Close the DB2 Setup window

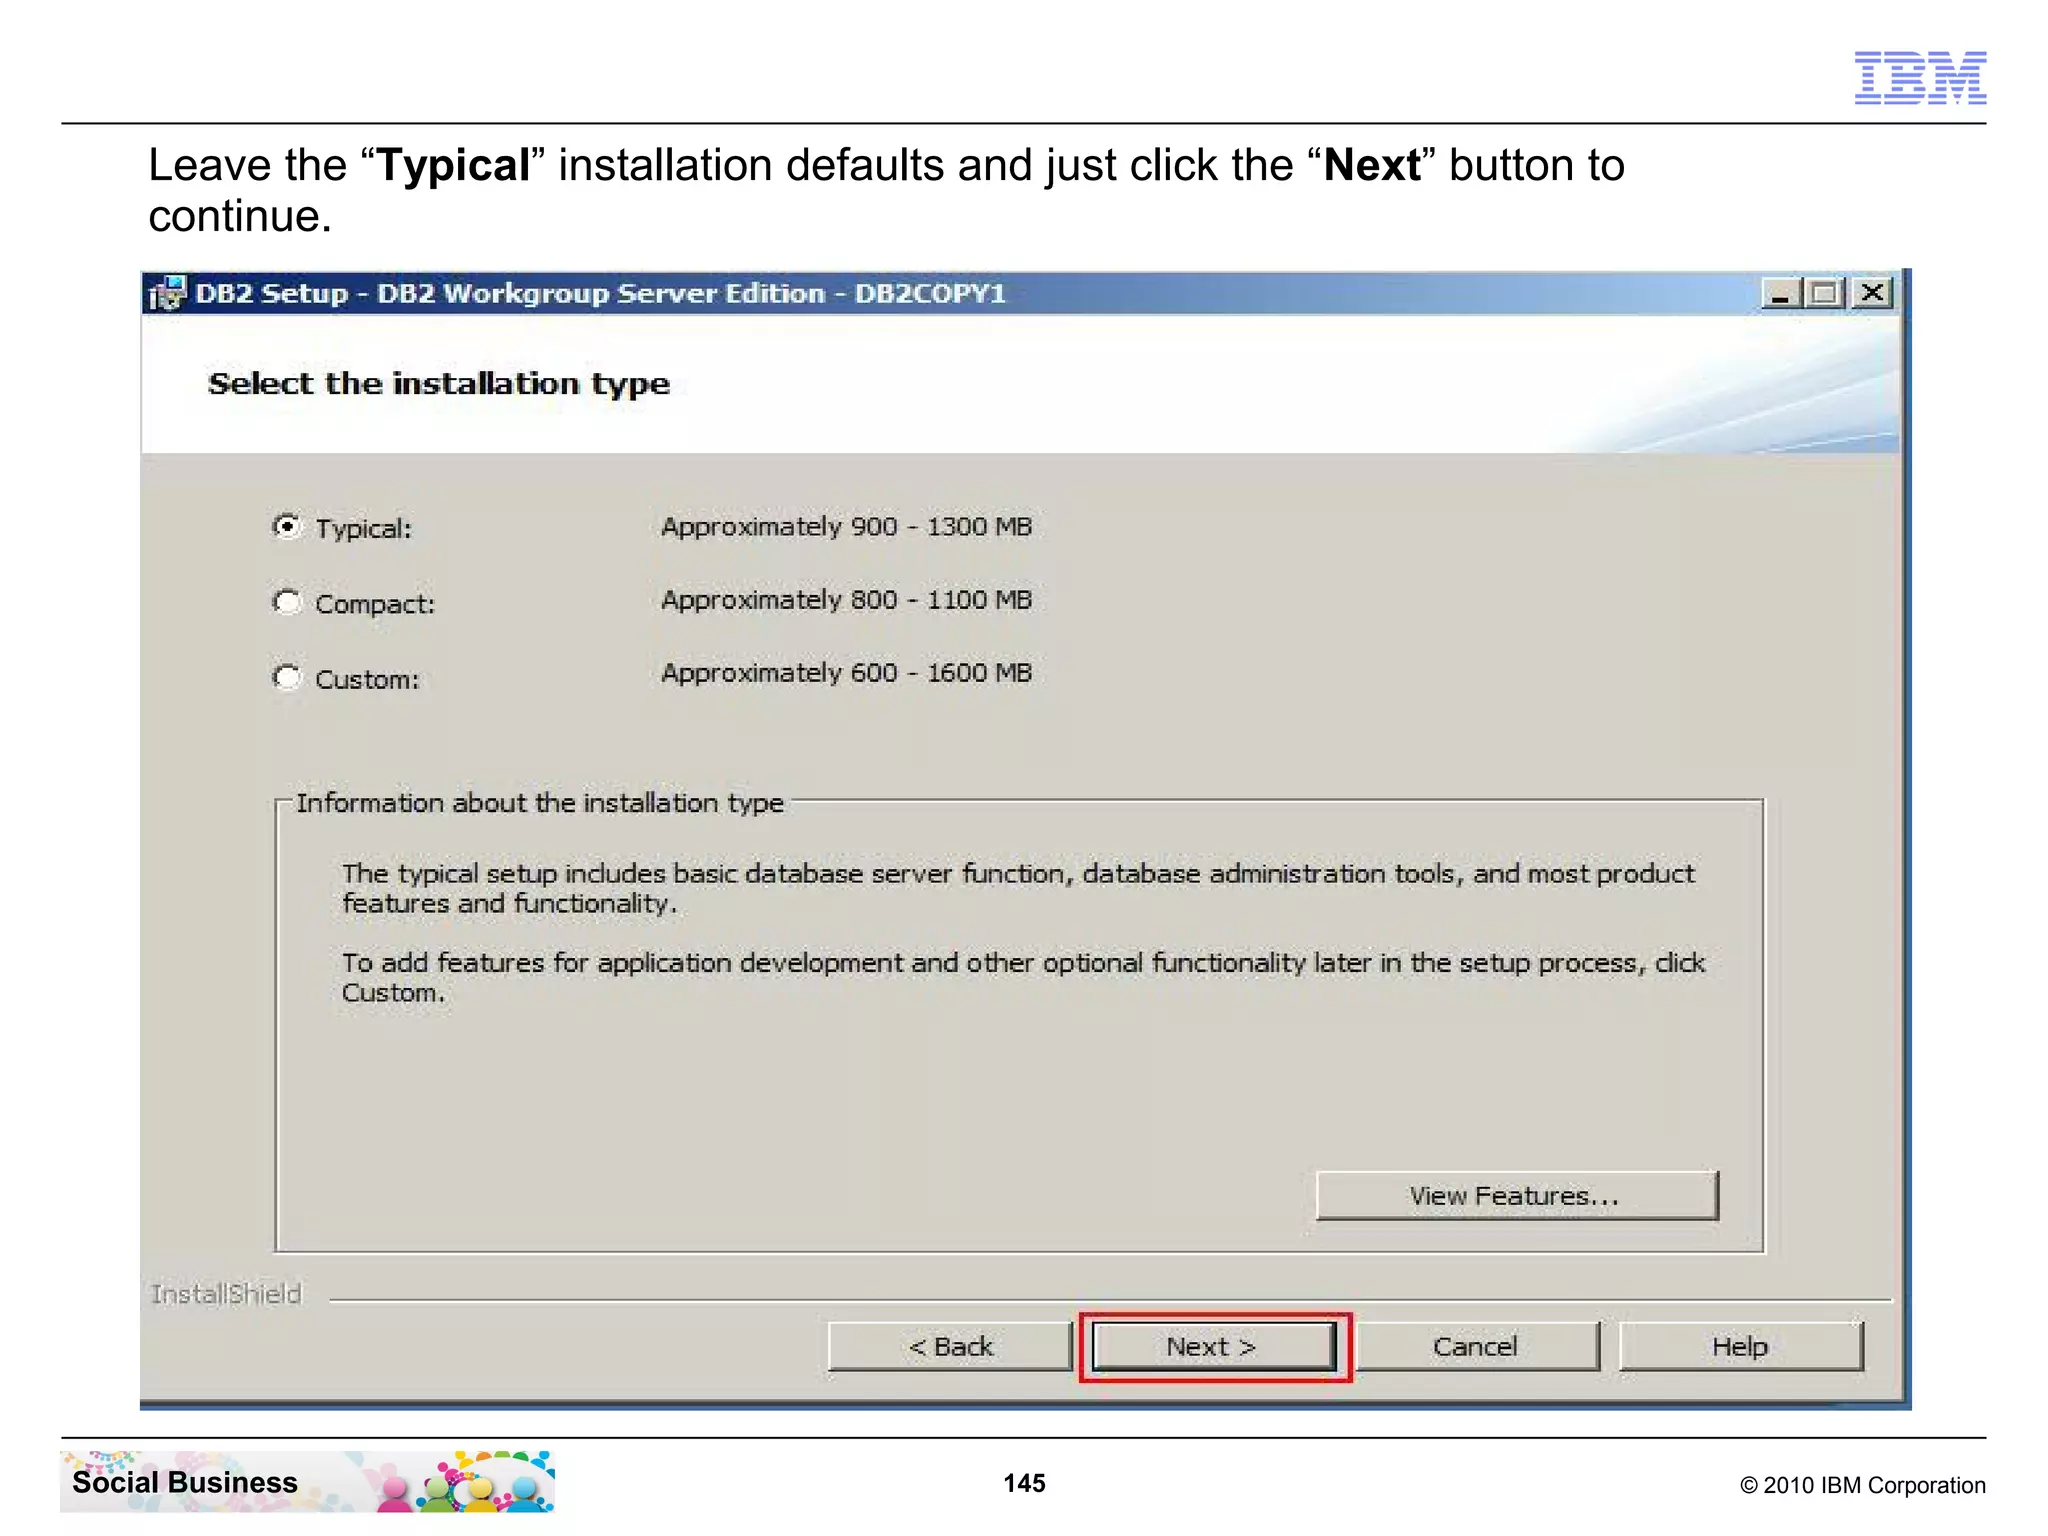(x=1872, y=293)
